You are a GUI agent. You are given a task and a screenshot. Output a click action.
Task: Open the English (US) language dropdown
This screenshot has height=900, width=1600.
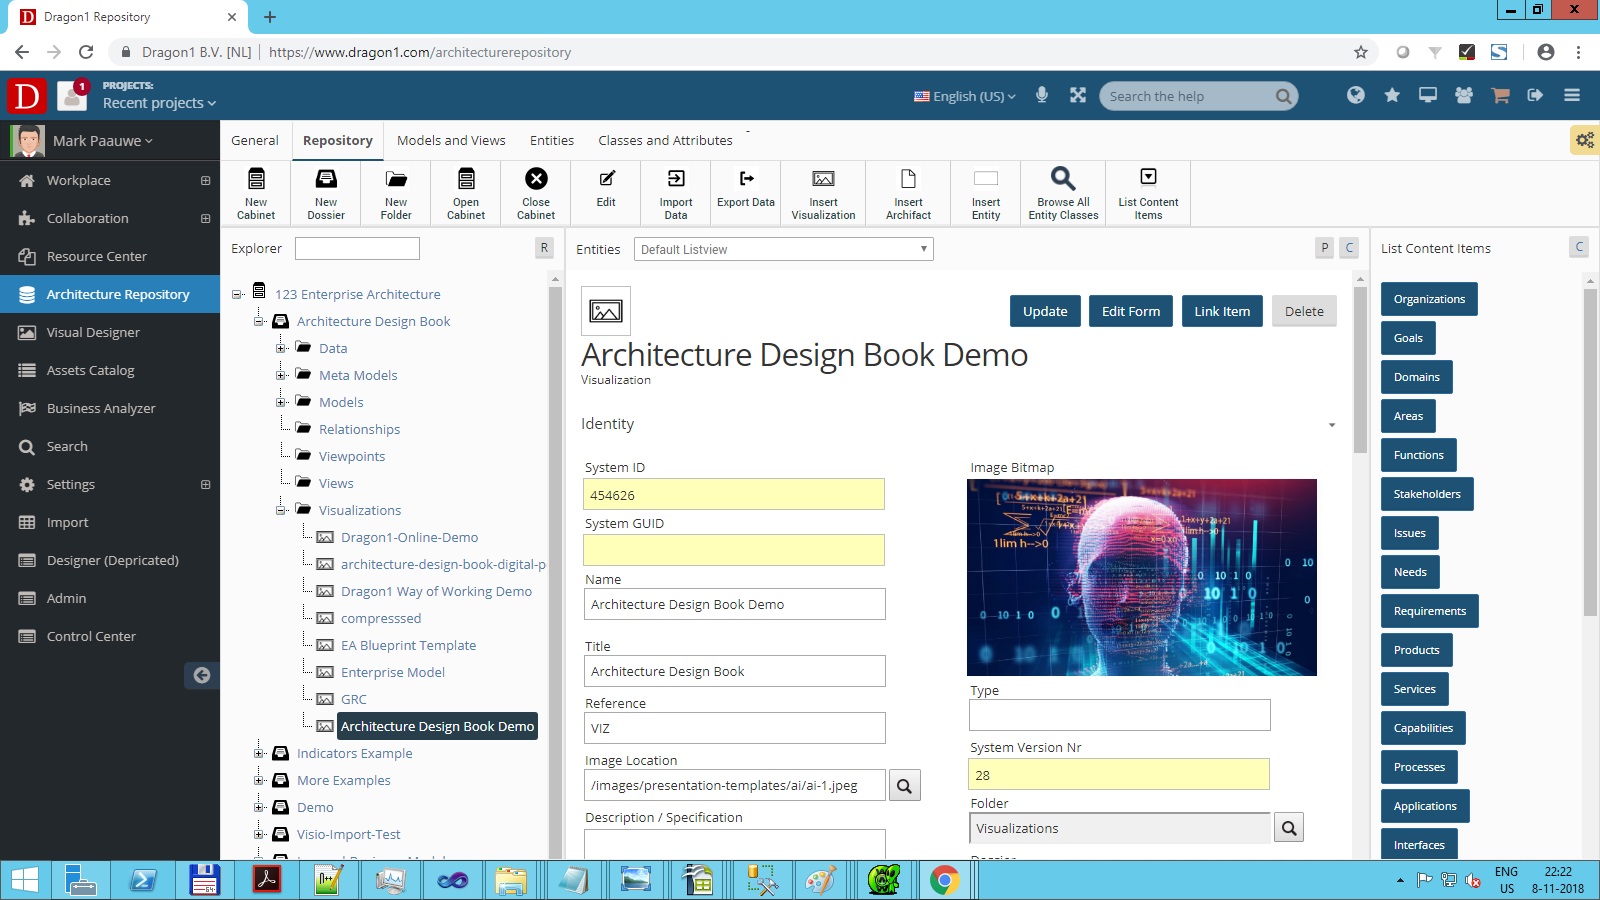965,96
